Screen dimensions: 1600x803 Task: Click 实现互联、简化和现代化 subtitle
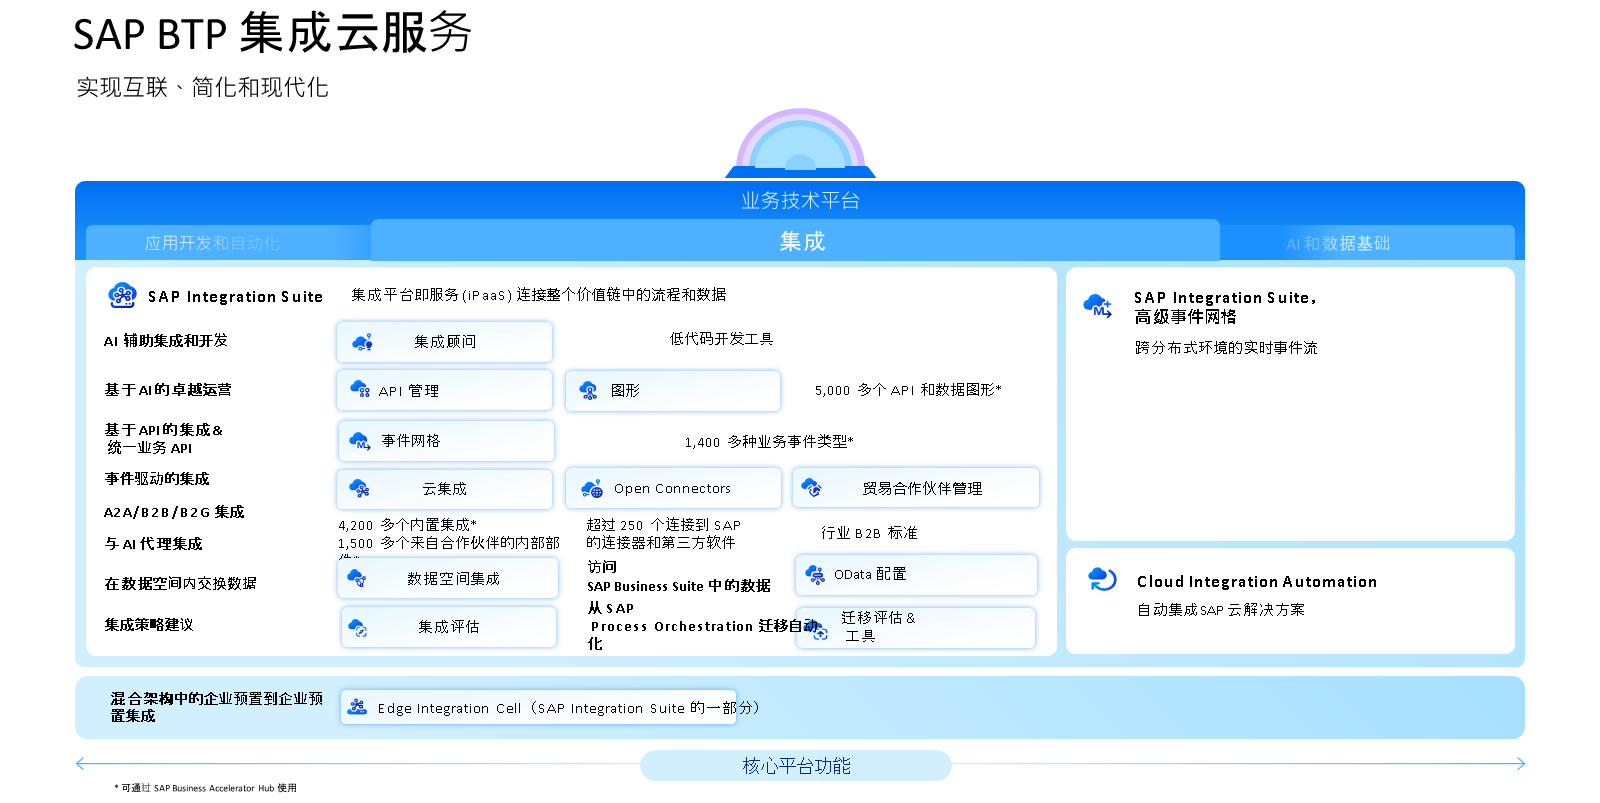pos(202,88)
